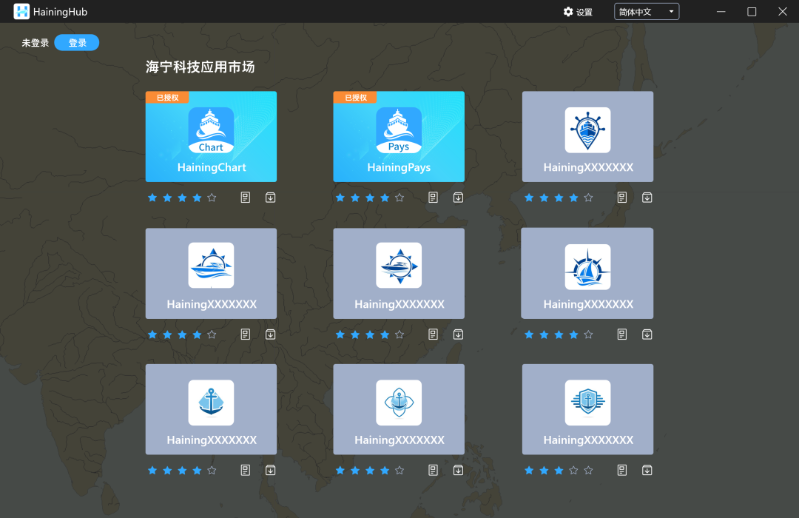Open the HainingChart app card
Image resolution: width=799 pixels, height=518 pixels.
[x=211, y=137]
